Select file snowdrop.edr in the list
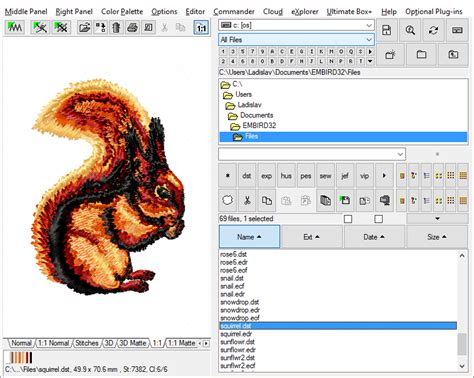The width and height of the screenshot is (474, 378). tap(240, 310)
